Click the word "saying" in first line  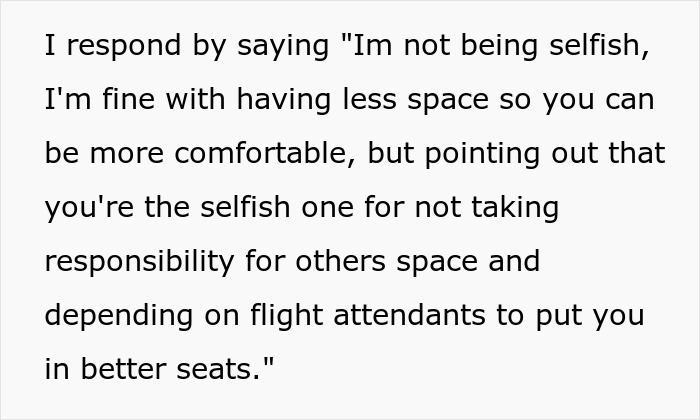(x=283, y=46)
